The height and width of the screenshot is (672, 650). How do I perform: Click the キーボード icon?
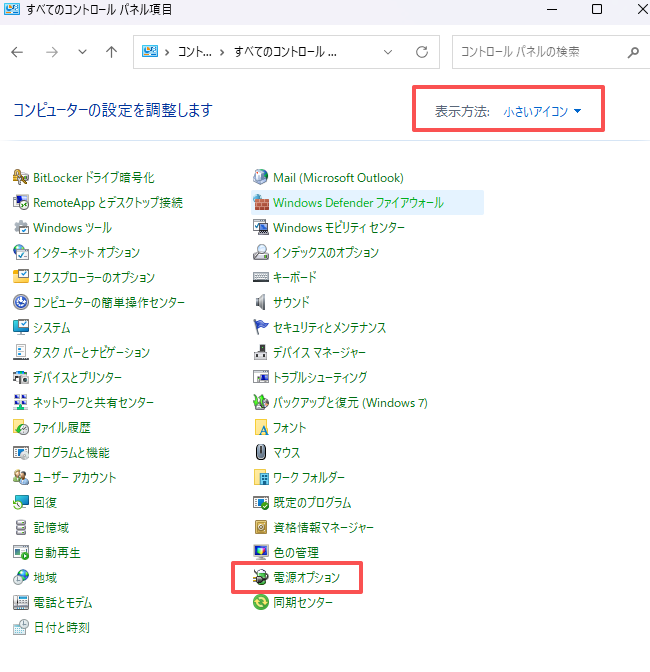[x=261, y=277]
